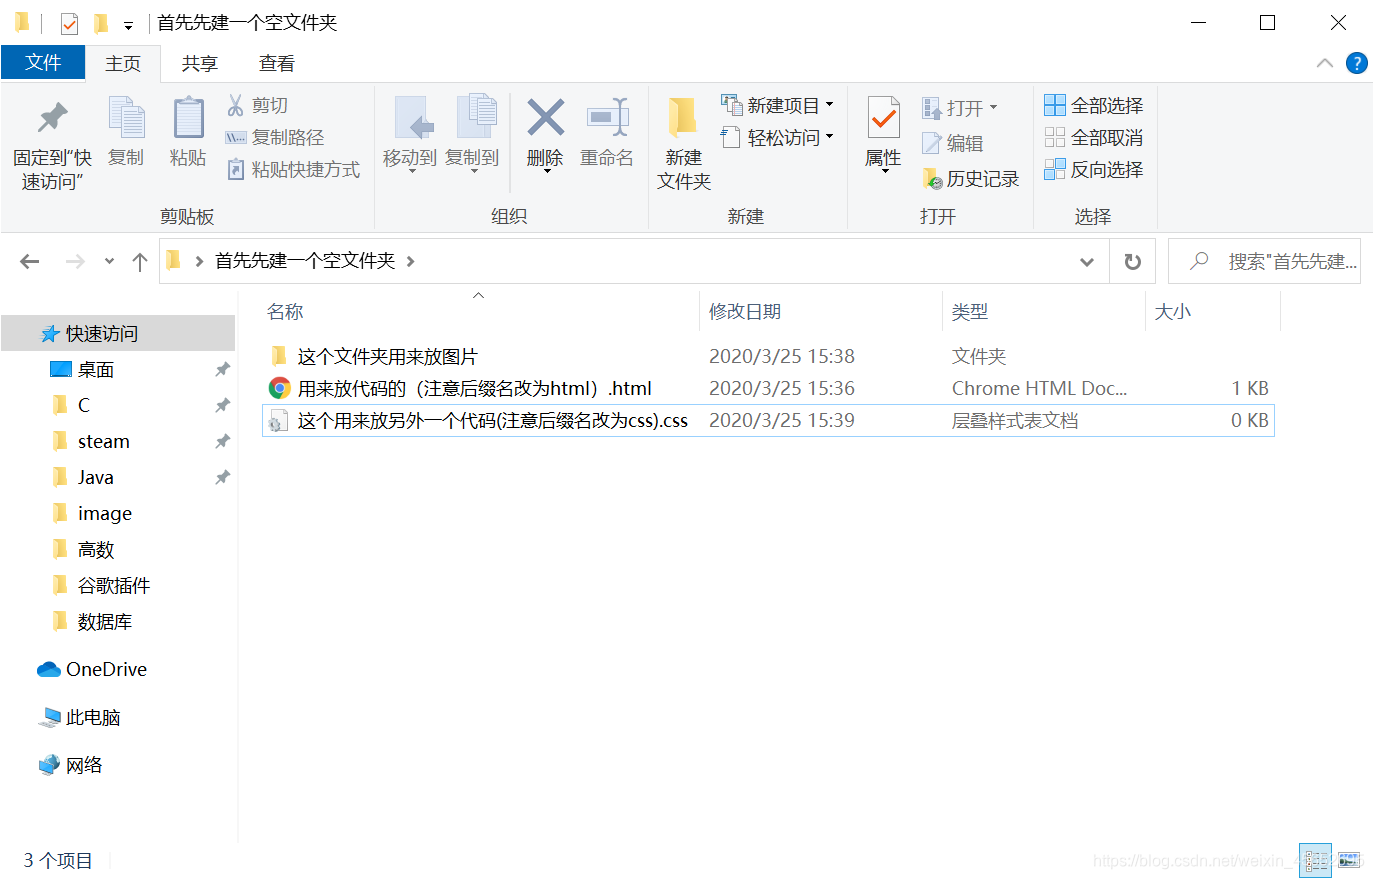Switch to large icons view

click(x=1350, y=860)
